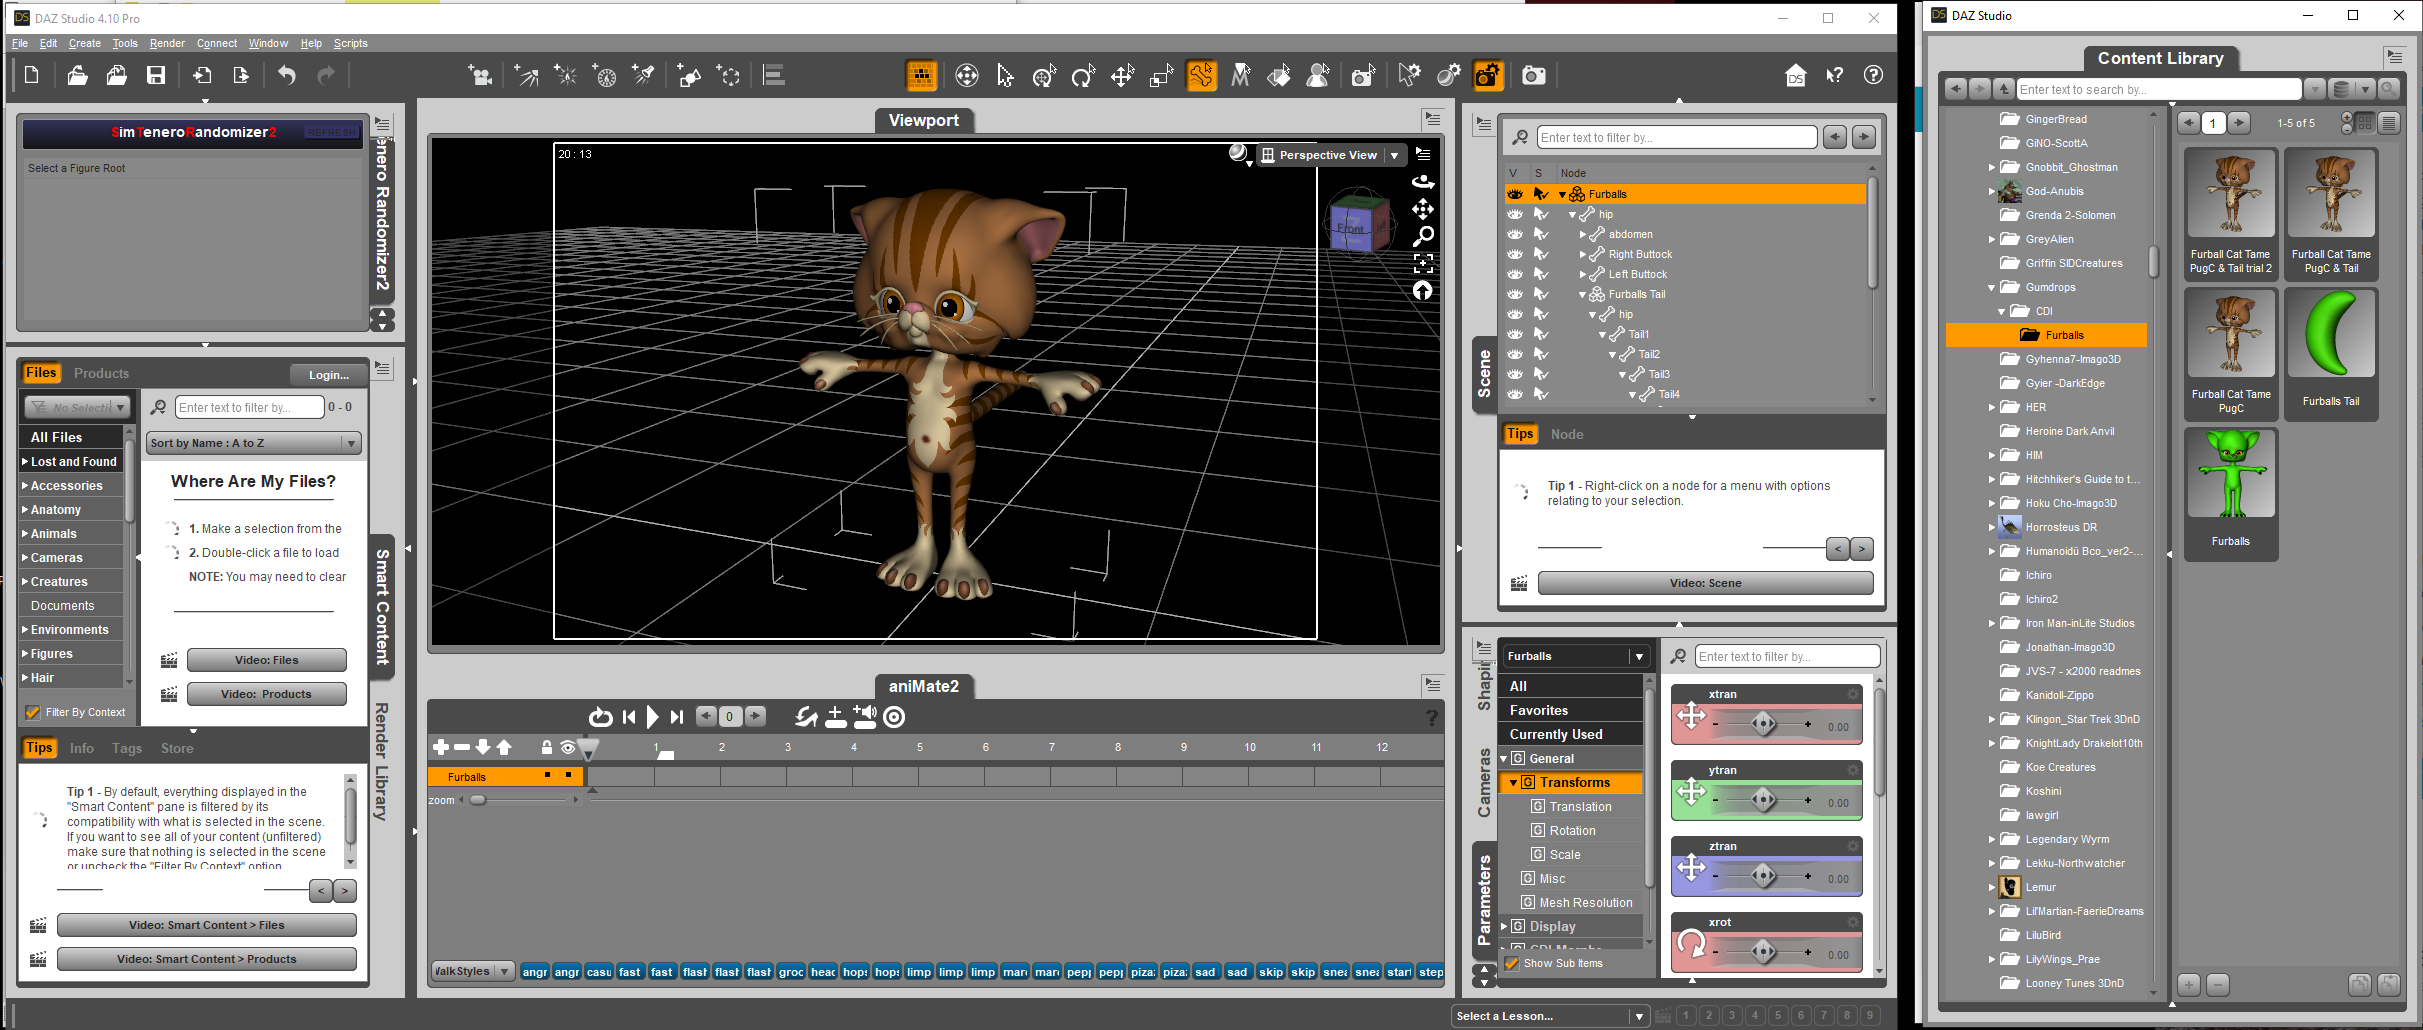Uncheck Filter By Context checkbox
The width and height of the screenshot is (2423, 1030).
click(x=33, y=712)
